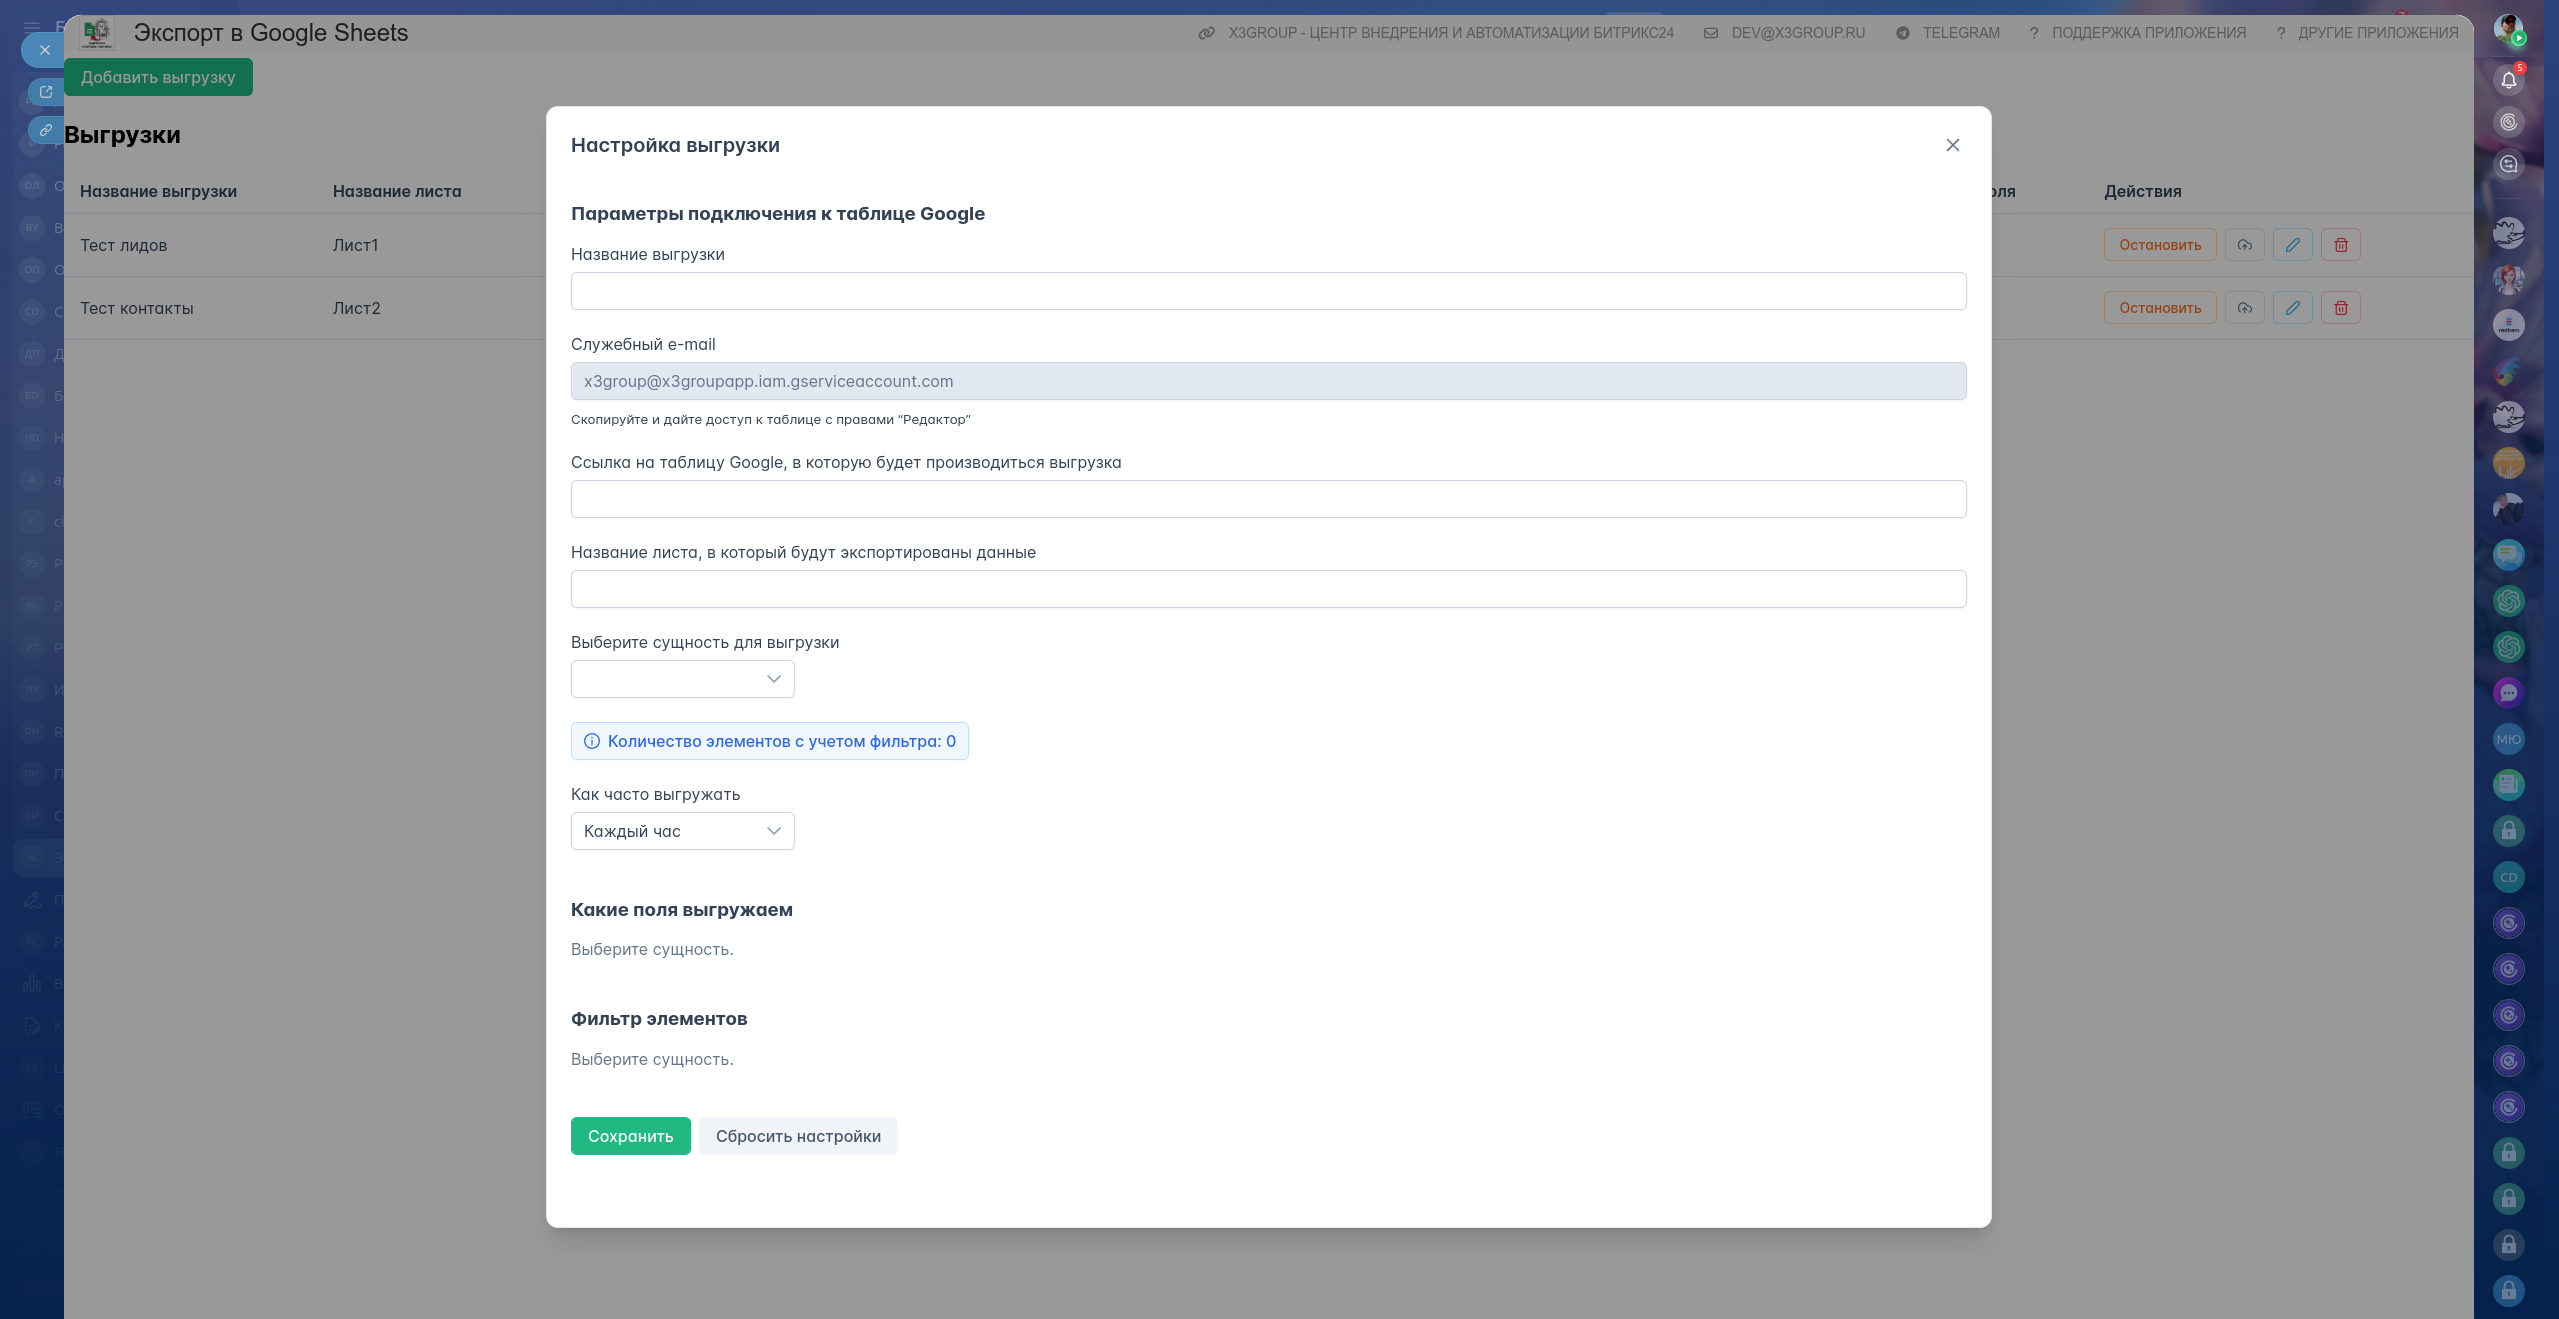Screen dimensions: 2559x1319
Task: Click the blue link icon on left edge
Action: click(45, 130)
